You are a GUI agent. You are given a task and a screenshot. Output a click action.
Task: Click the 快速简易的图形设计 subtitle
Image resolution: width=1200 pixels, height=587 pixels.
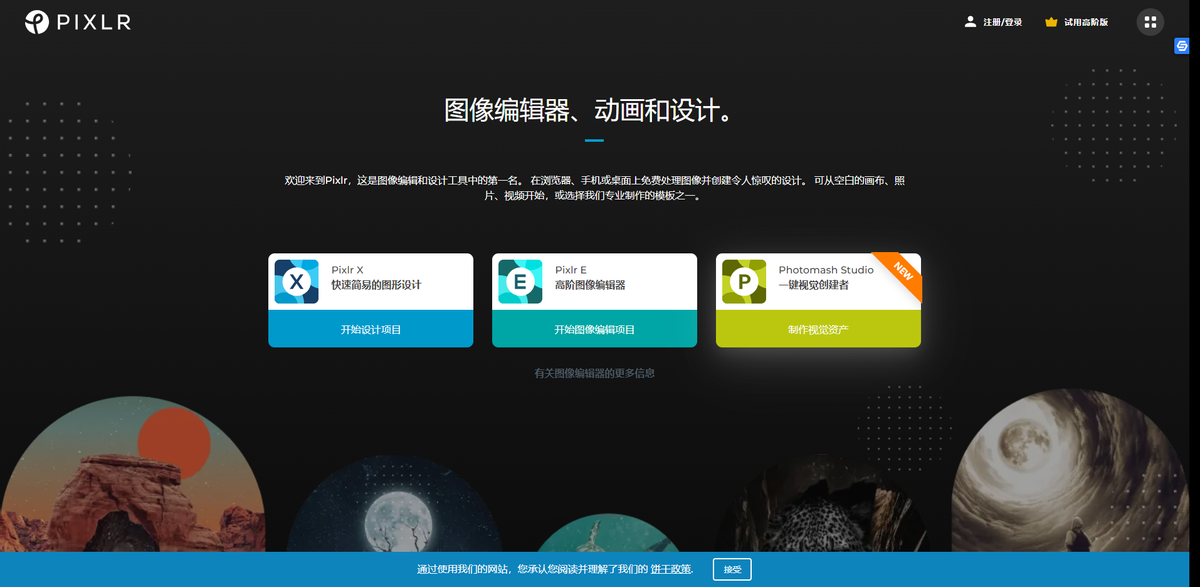[377, 285]
